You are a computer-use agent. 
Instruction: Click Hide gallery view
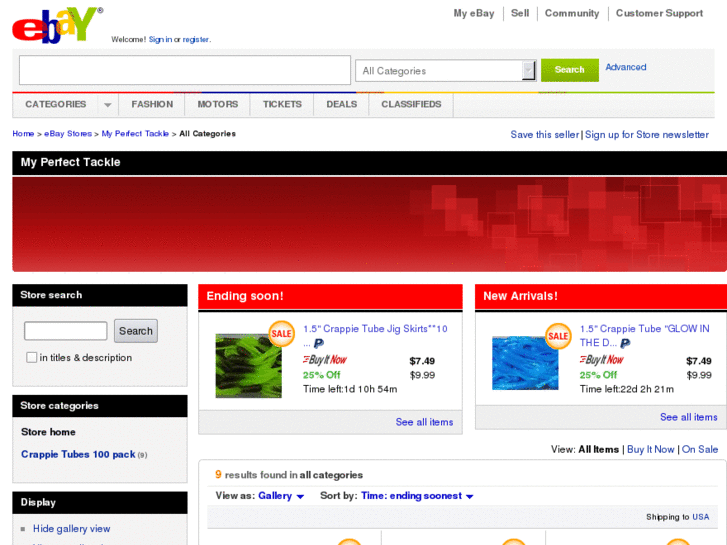[71, 529]
